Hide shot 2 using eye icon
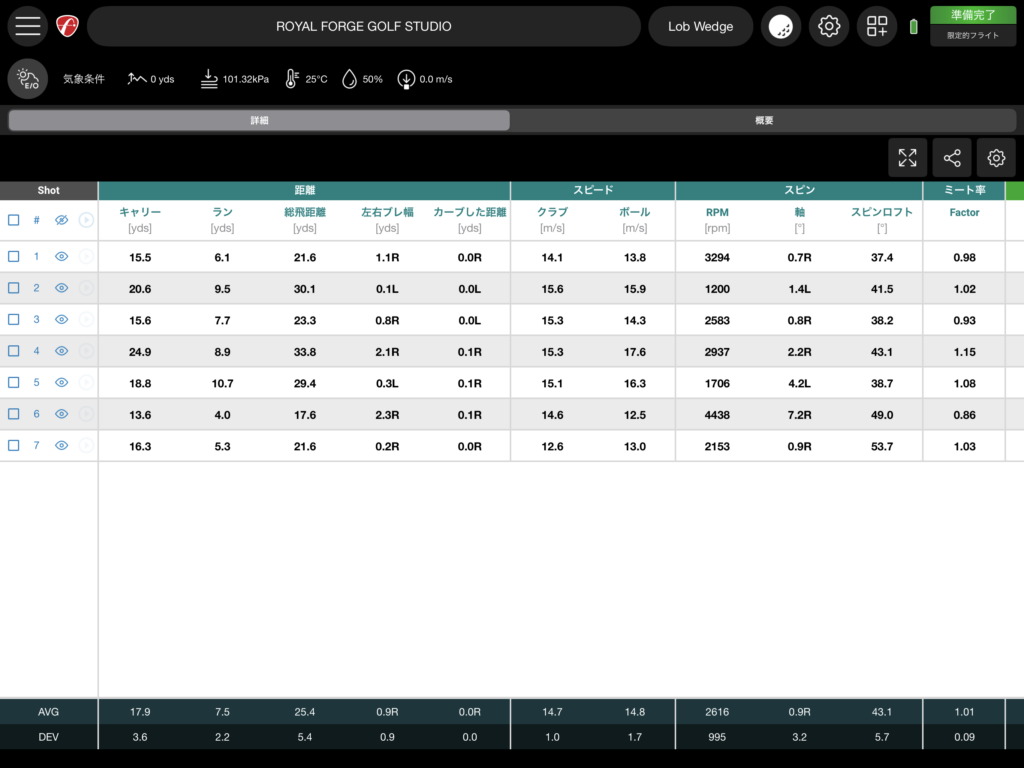1024x768 pixels. pos(61,288)
